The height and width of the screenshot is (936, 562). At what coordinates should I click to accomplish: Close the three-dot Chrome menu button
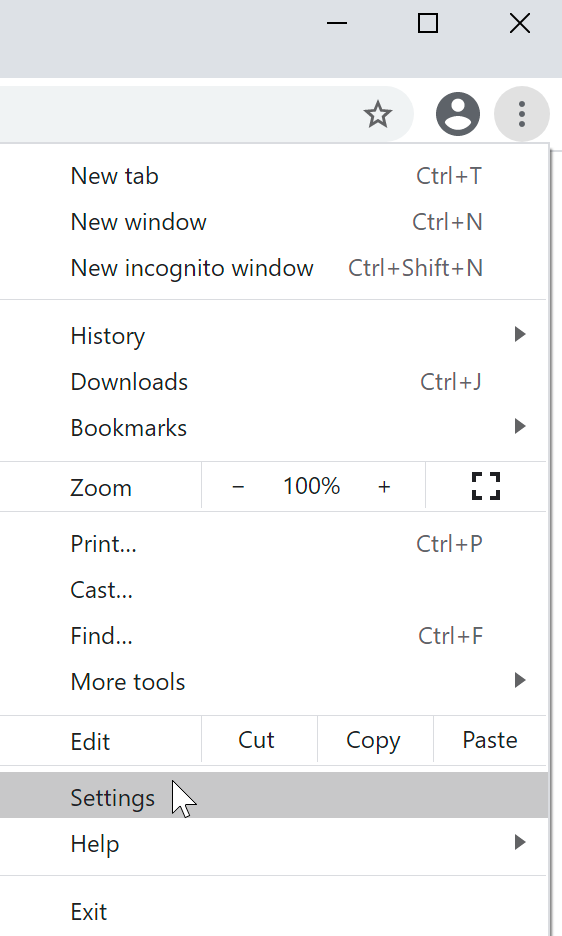pyautogui.click(x=522, y=114)
